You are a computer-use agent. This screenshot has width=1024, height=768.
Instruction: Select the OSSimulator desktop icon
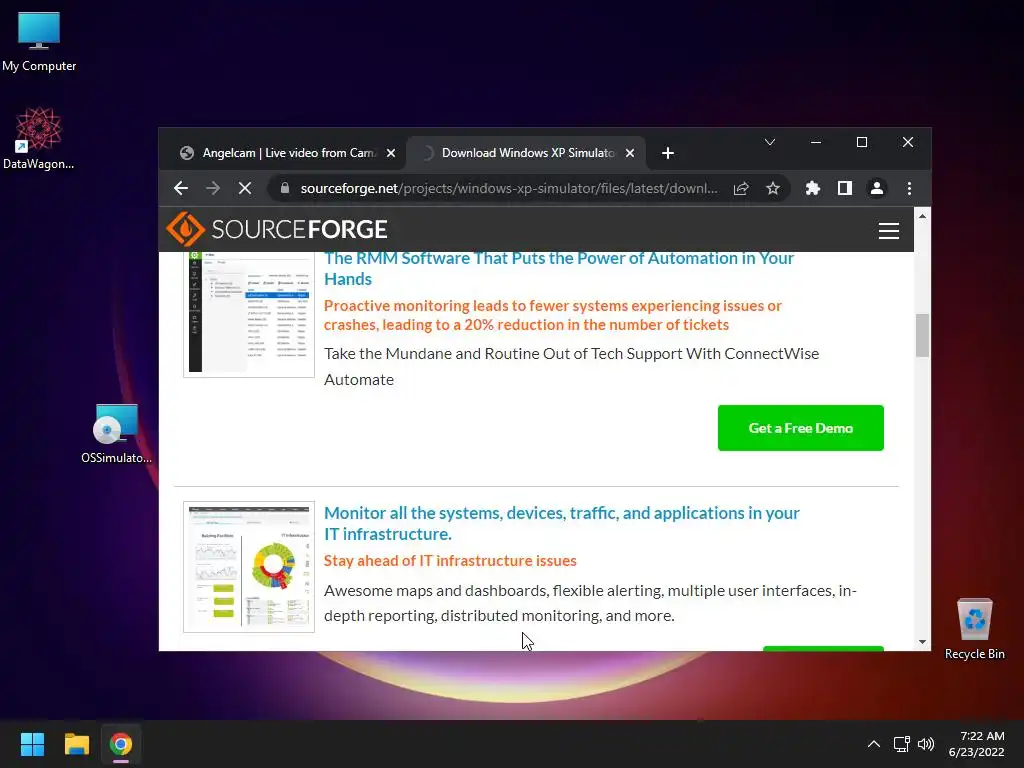tap(116, 434)
